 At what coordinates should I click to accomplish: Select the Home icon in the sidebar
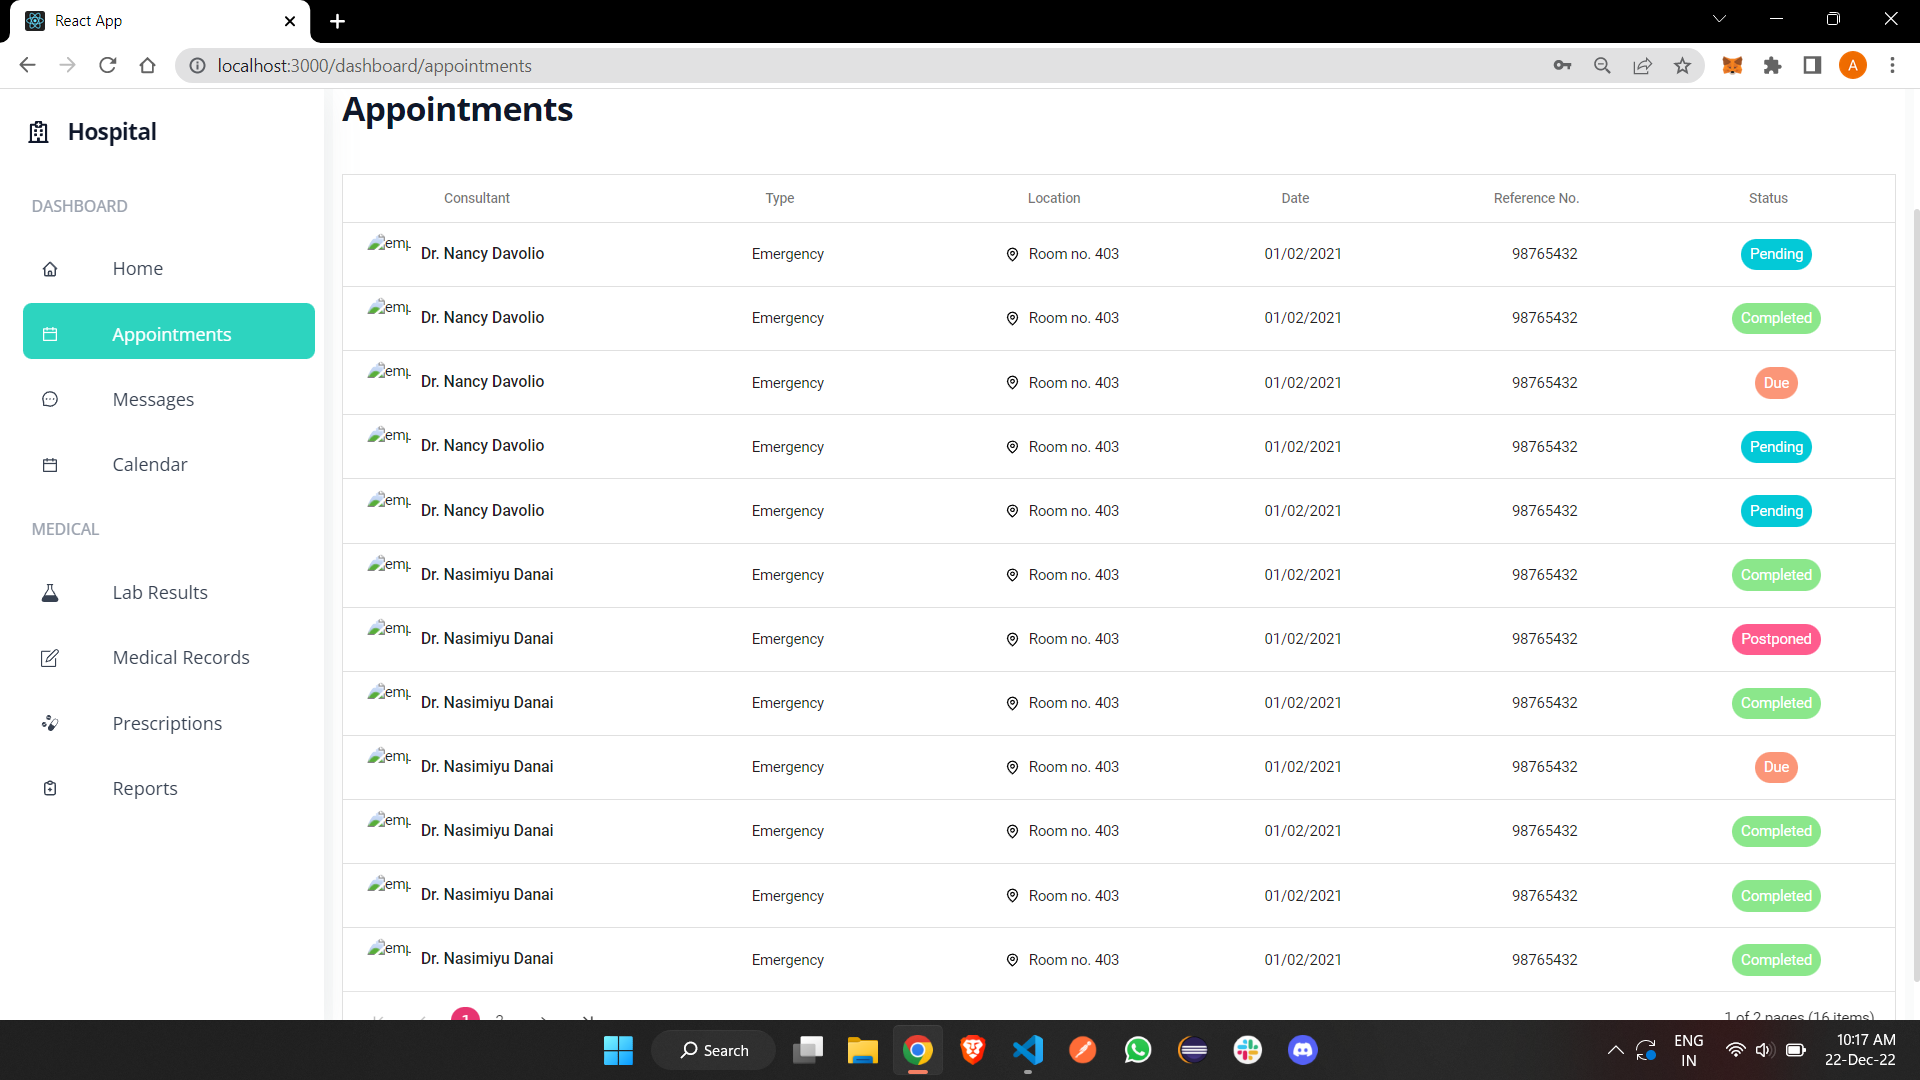(x=50, y=268)
